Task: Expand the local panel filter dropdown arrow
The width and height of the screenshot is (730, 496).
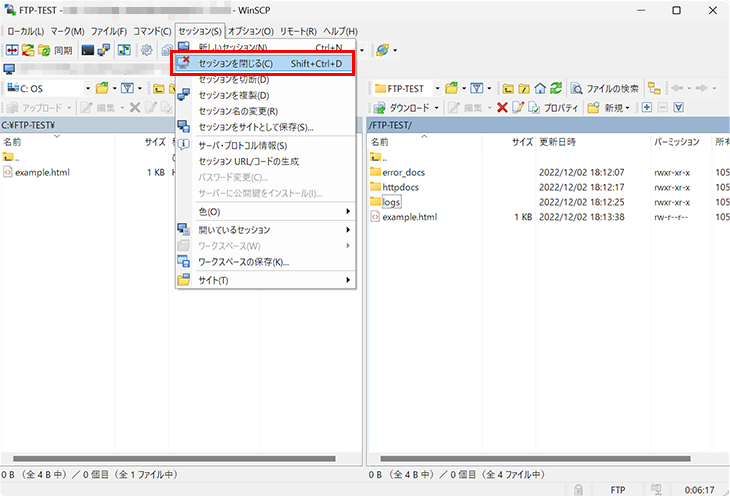Action: tap(140, 88)
